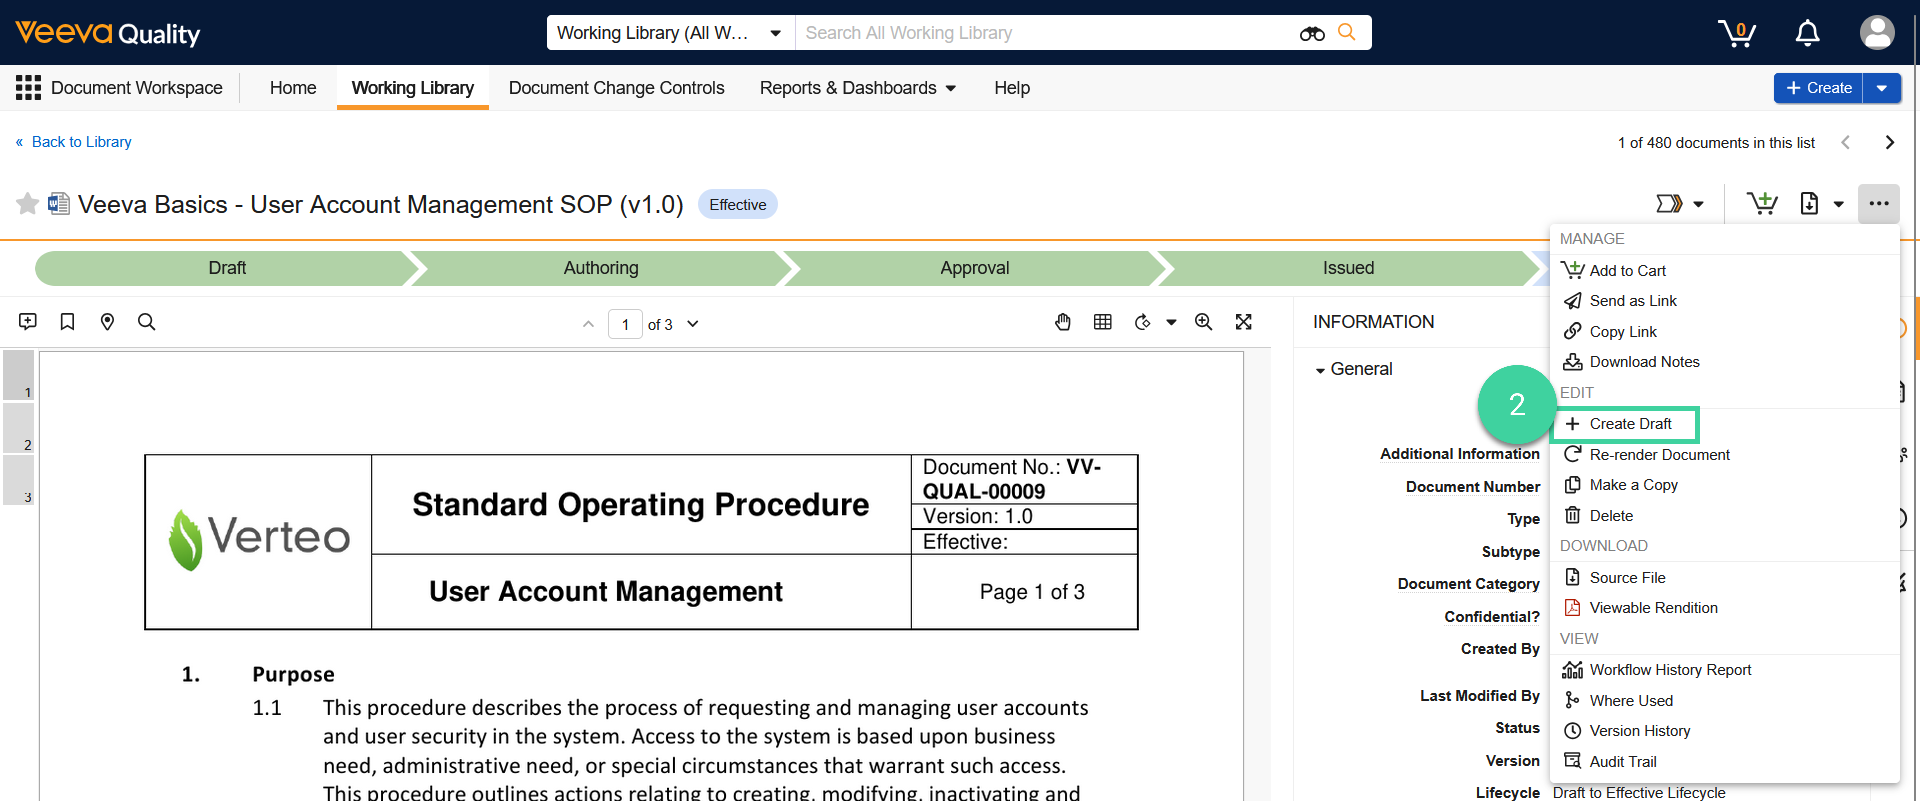The image size is (1920, 801).
Task: Select page 1 thumbnail
Action: 18,376
